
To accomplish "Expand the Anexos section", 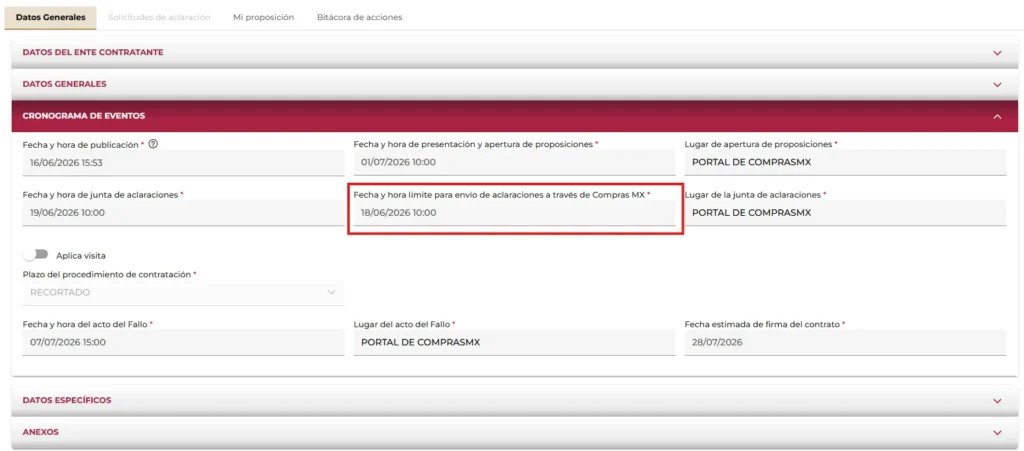I will tap(515, 432).
